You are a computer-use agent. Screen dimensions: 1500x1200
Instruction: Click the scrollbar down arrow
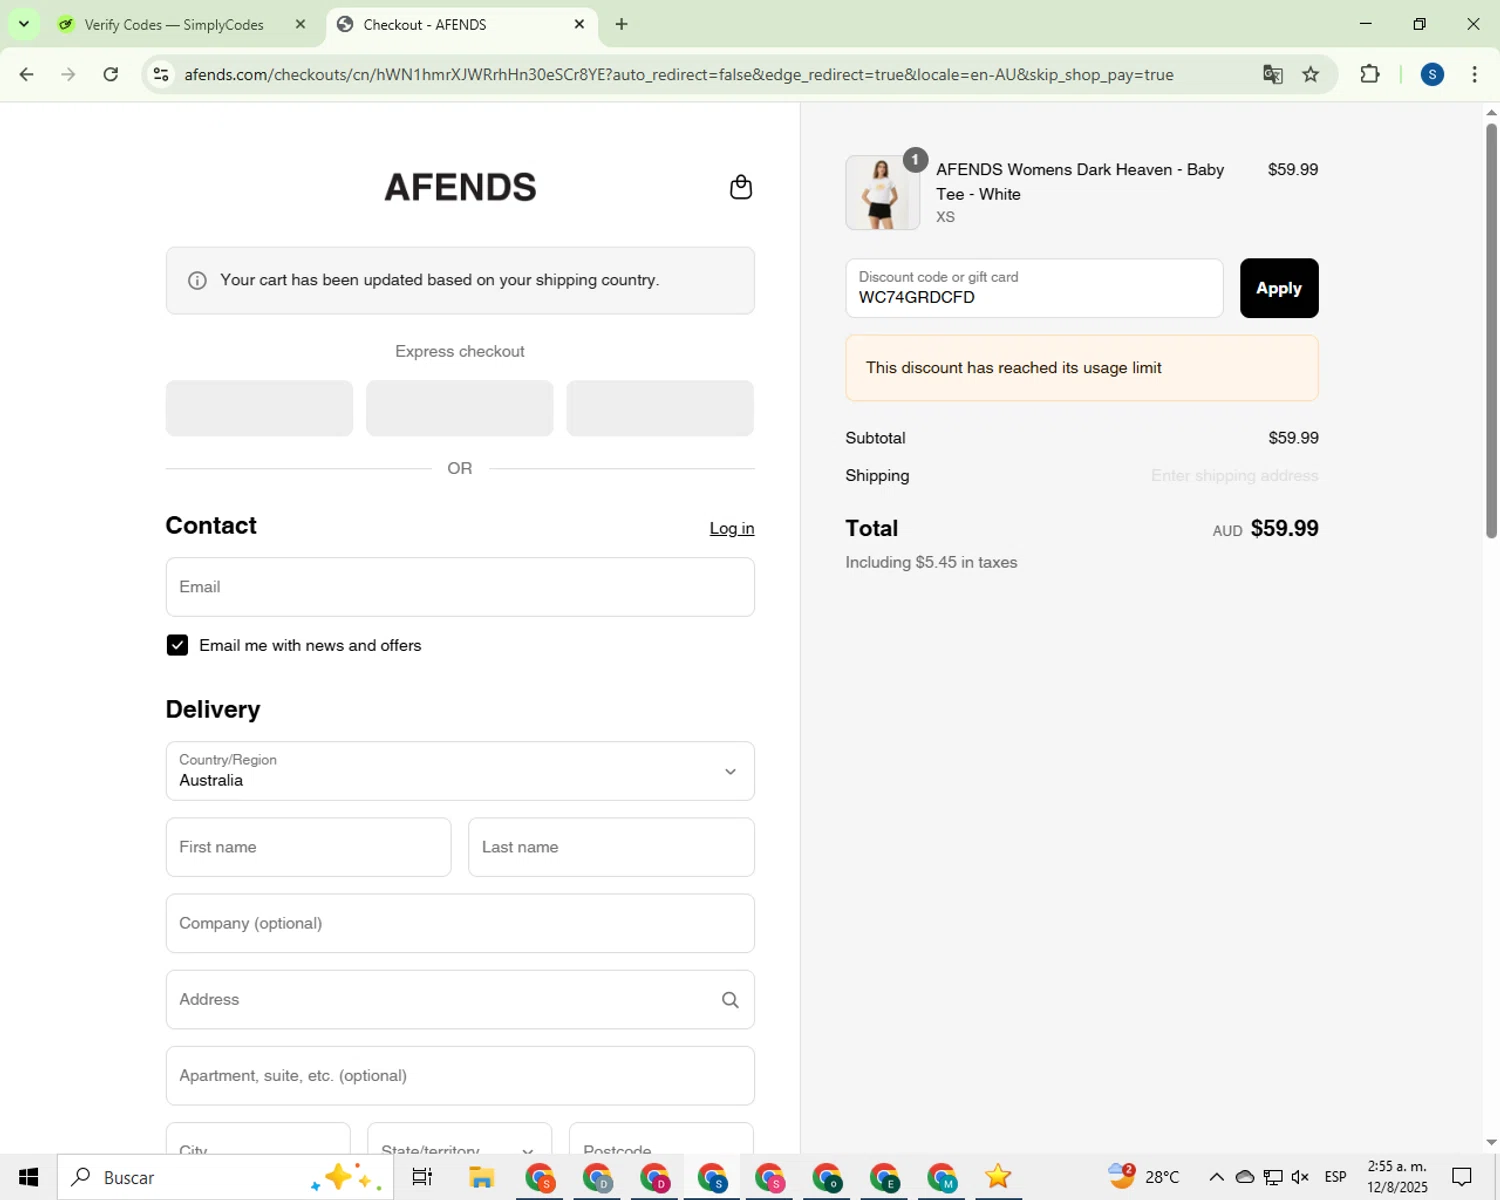tap(1491, 1142)
